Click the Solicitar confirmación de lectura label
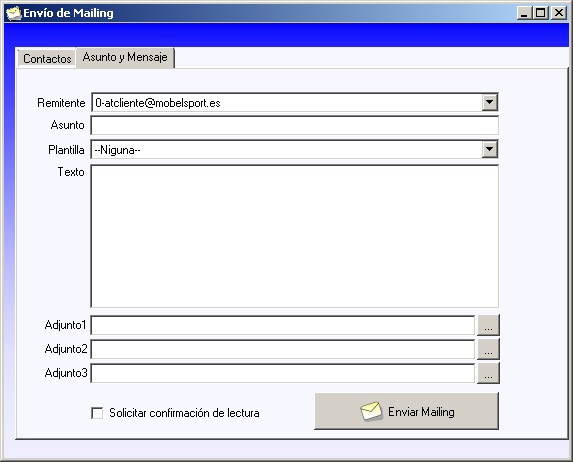Screen dimensions: 573x462 [184, 413]
